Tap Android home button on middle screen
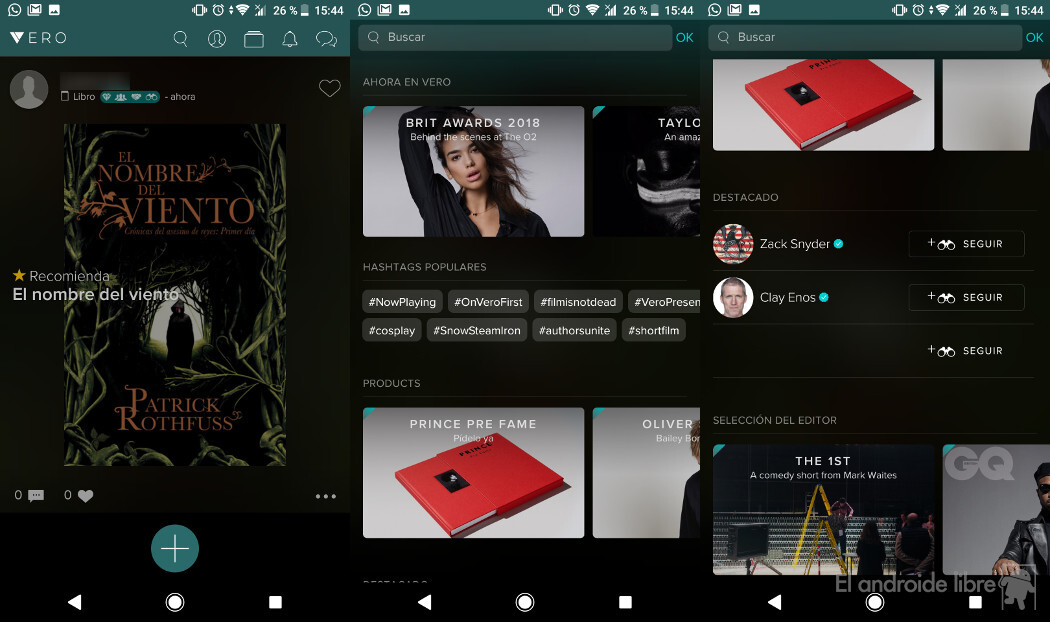1050x622 pixels. click(x=525, y=602)
